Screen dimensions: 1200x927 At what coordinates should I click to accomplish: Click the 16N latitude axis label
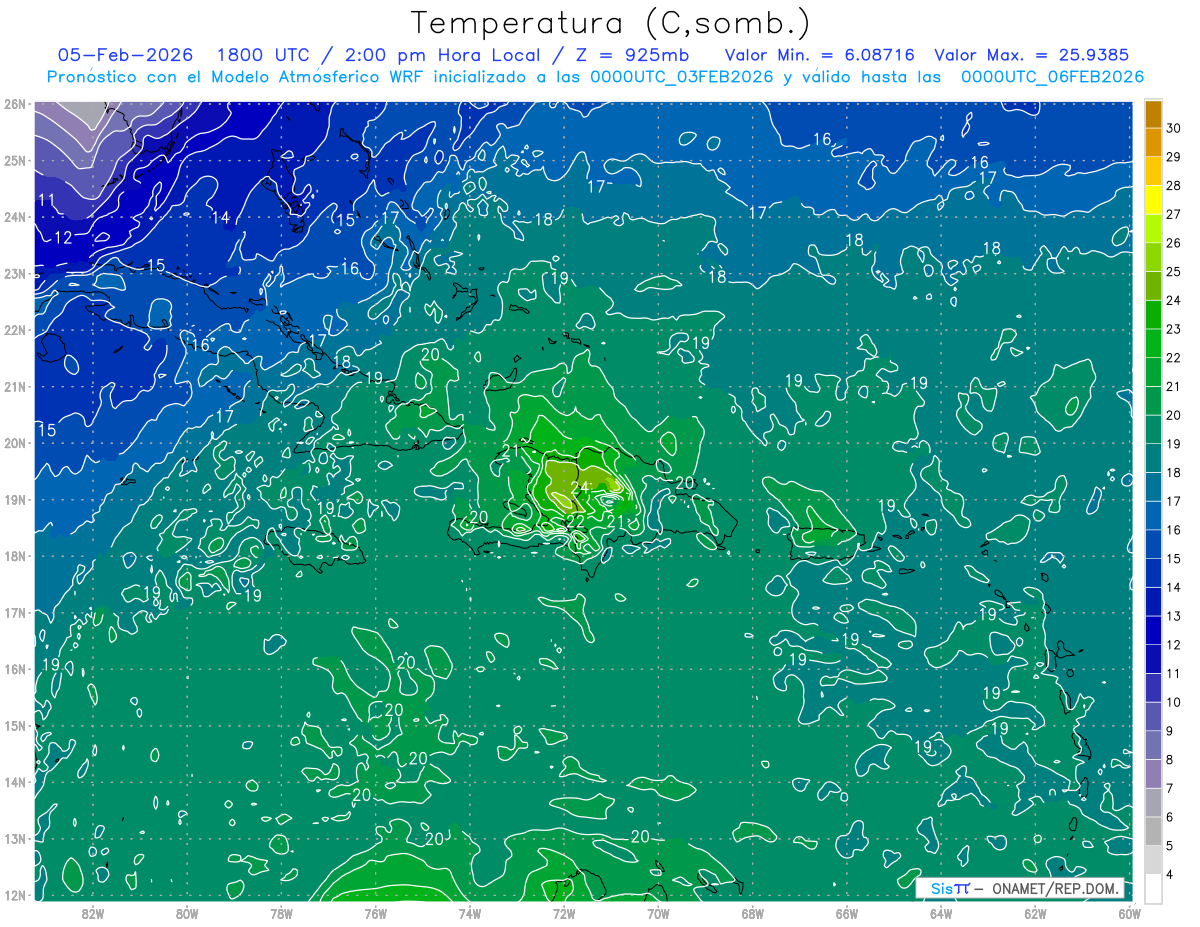14,668
